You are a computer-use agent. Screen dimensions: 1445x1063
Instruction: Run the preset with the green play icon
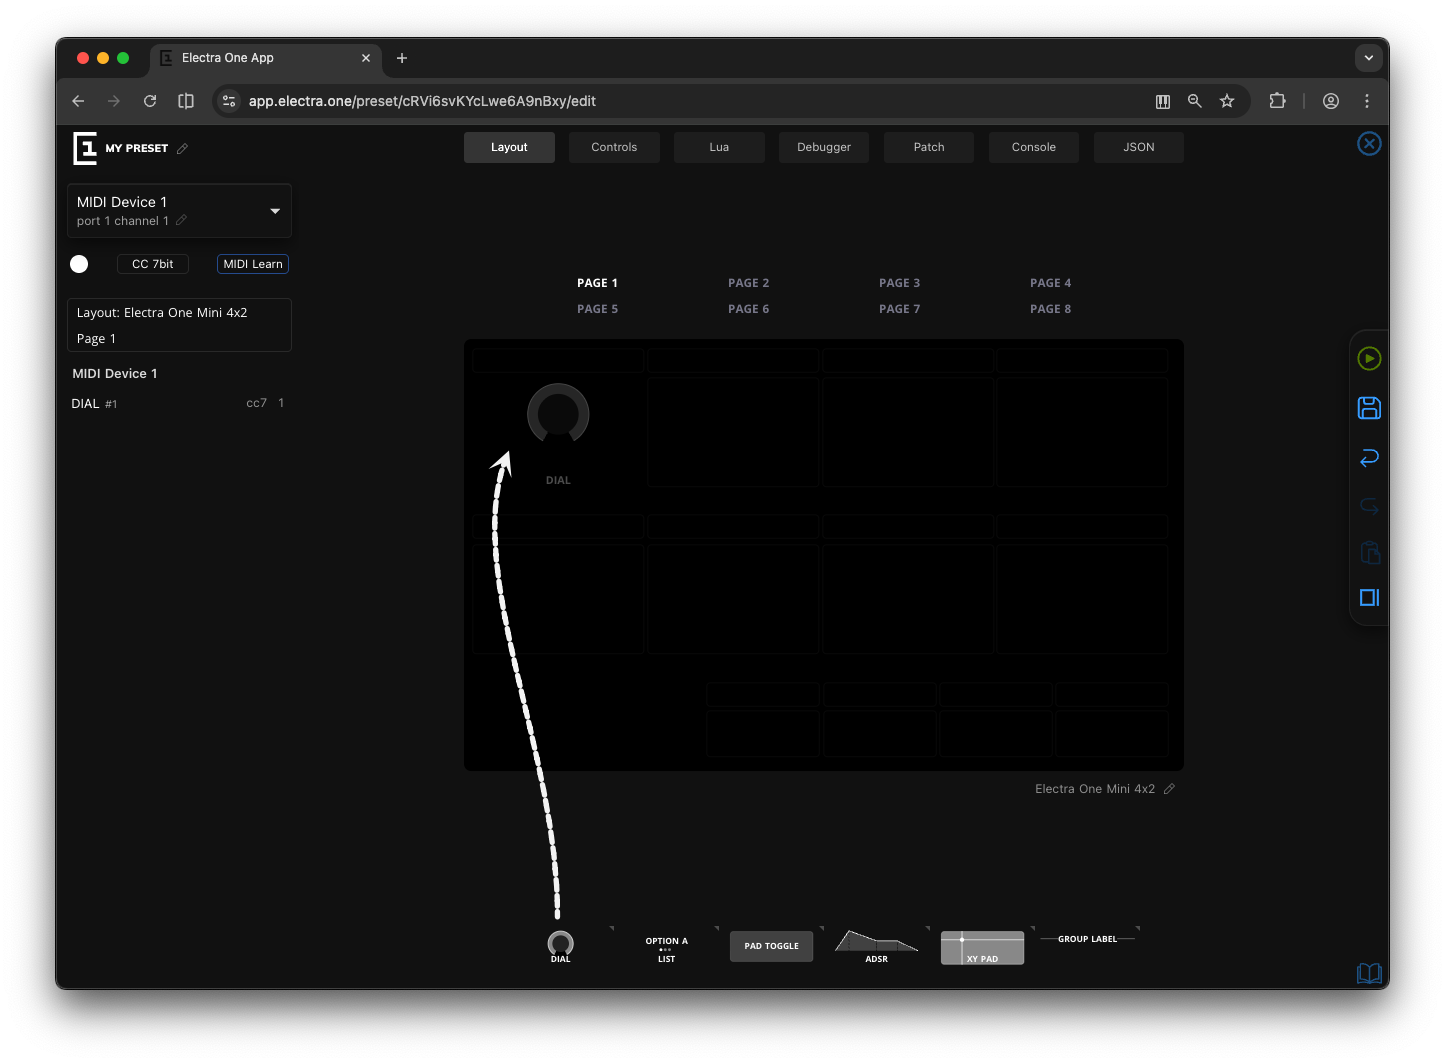coord(1369,357)
